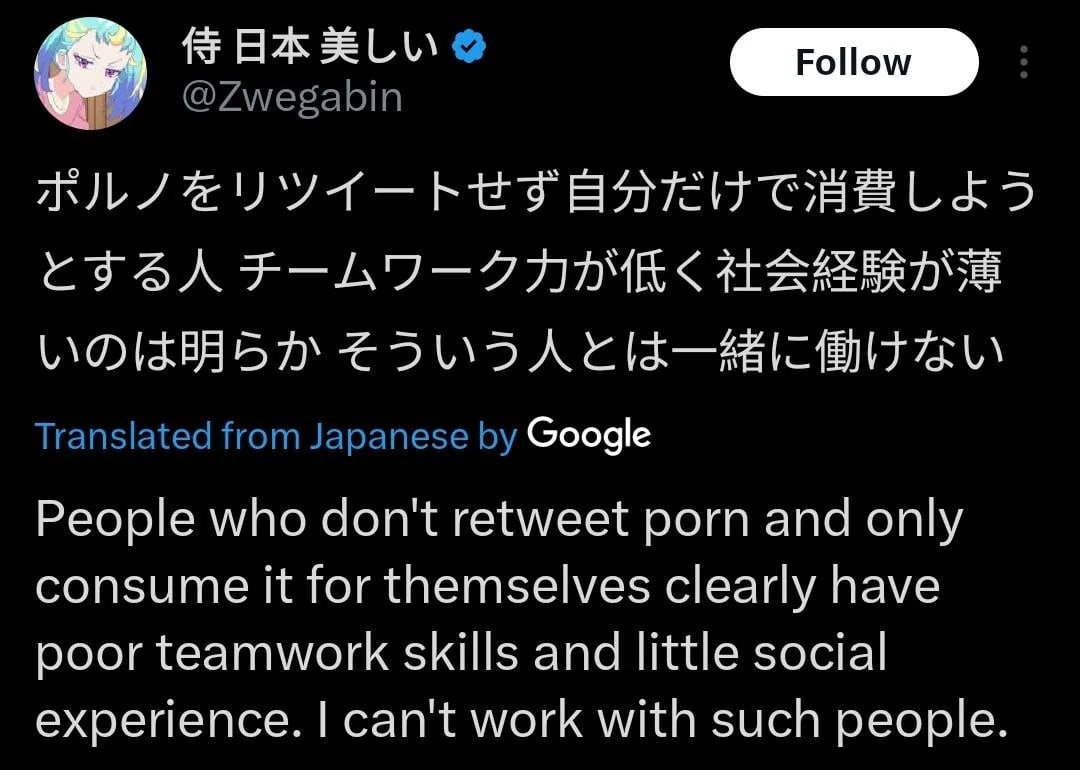
Task: Click the Japanese line starting with とする人
Action: click(x=518, y=273)
